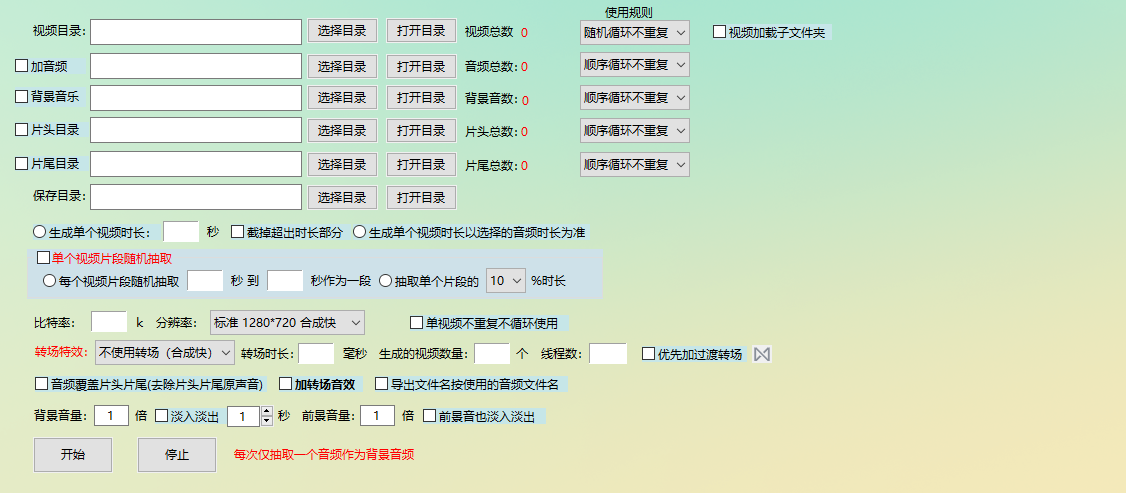This screenshot has height=493, width=1126.
Task: Click the 前景音量 multiplier field
Action: click(x=378, y=415)
